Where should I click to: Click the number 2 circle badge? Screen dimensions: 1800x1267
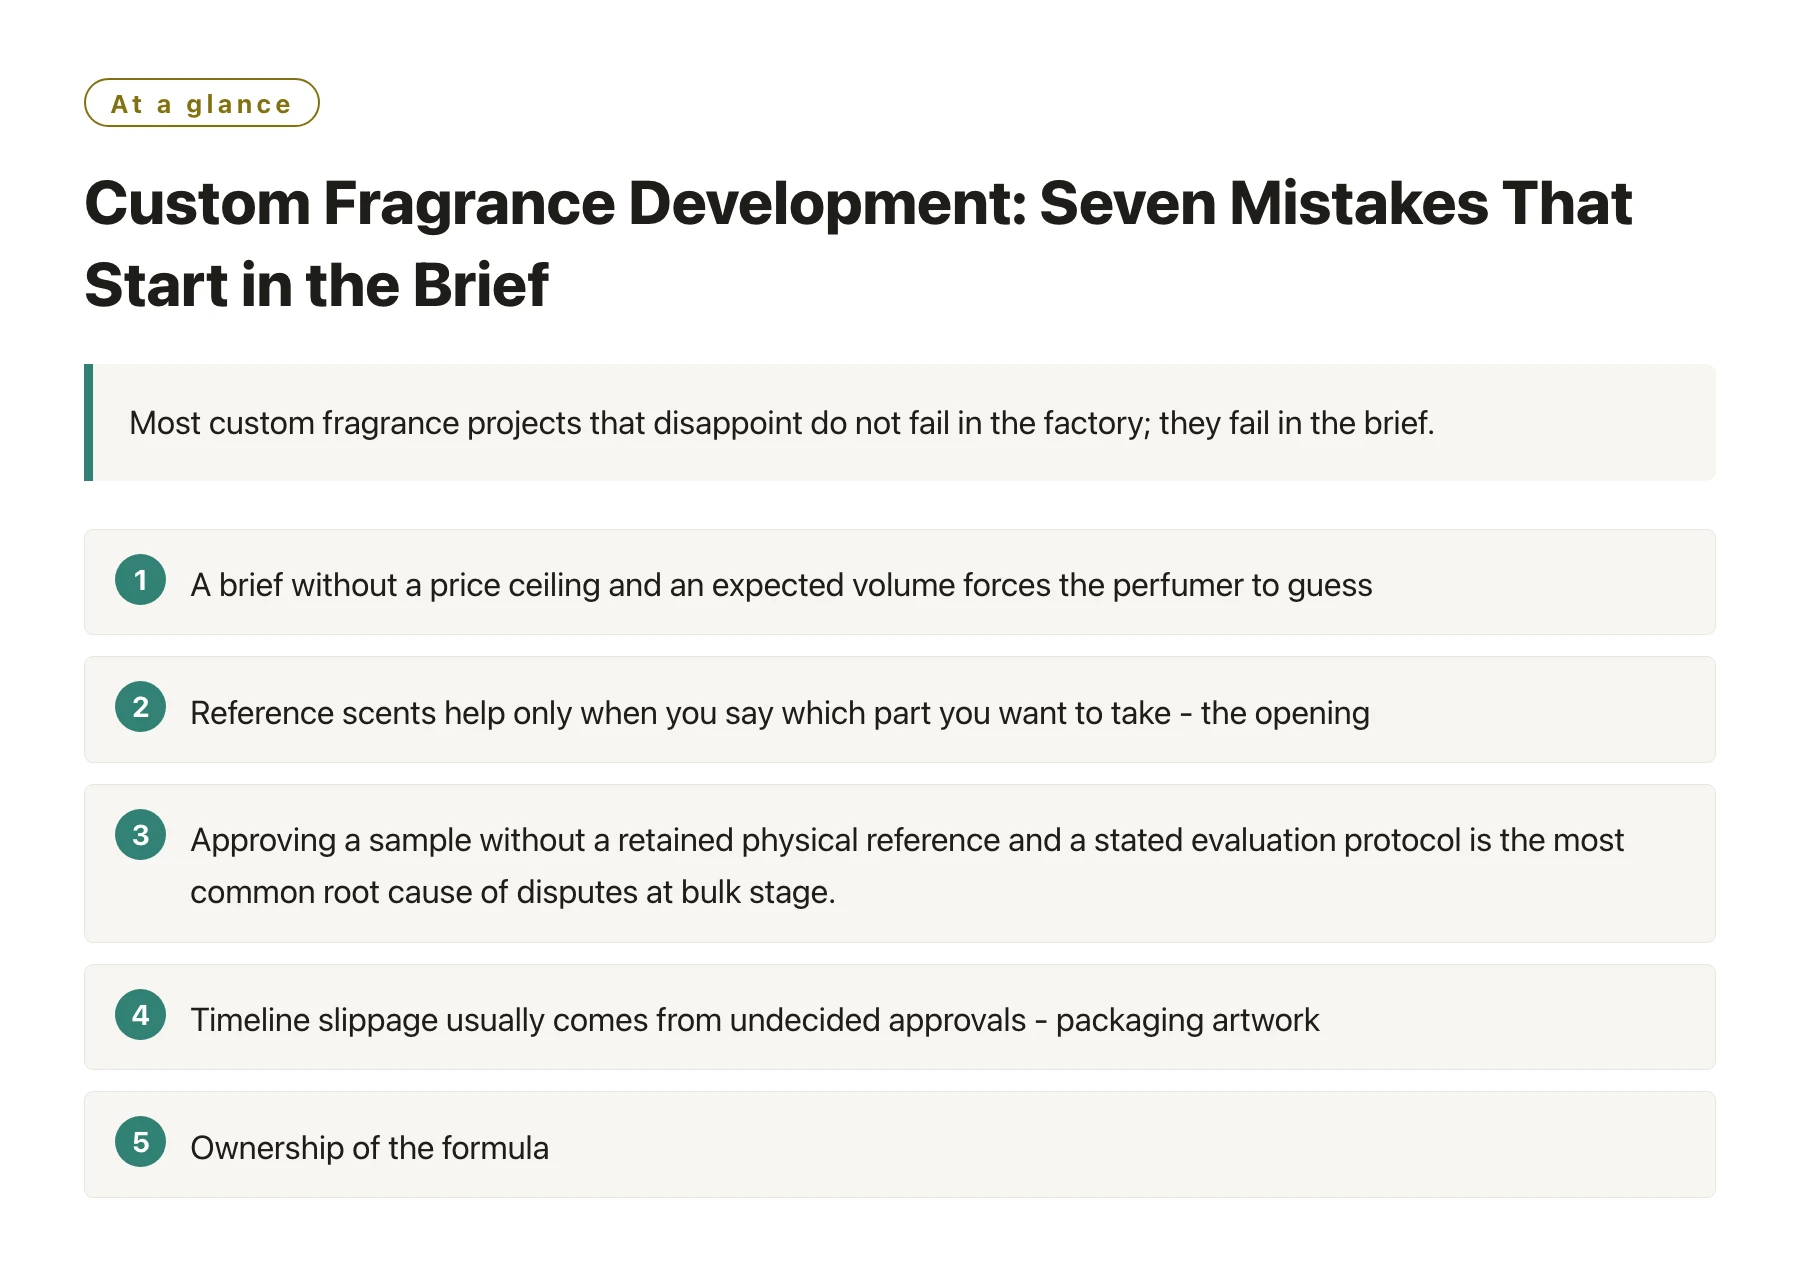pos(140,707)
